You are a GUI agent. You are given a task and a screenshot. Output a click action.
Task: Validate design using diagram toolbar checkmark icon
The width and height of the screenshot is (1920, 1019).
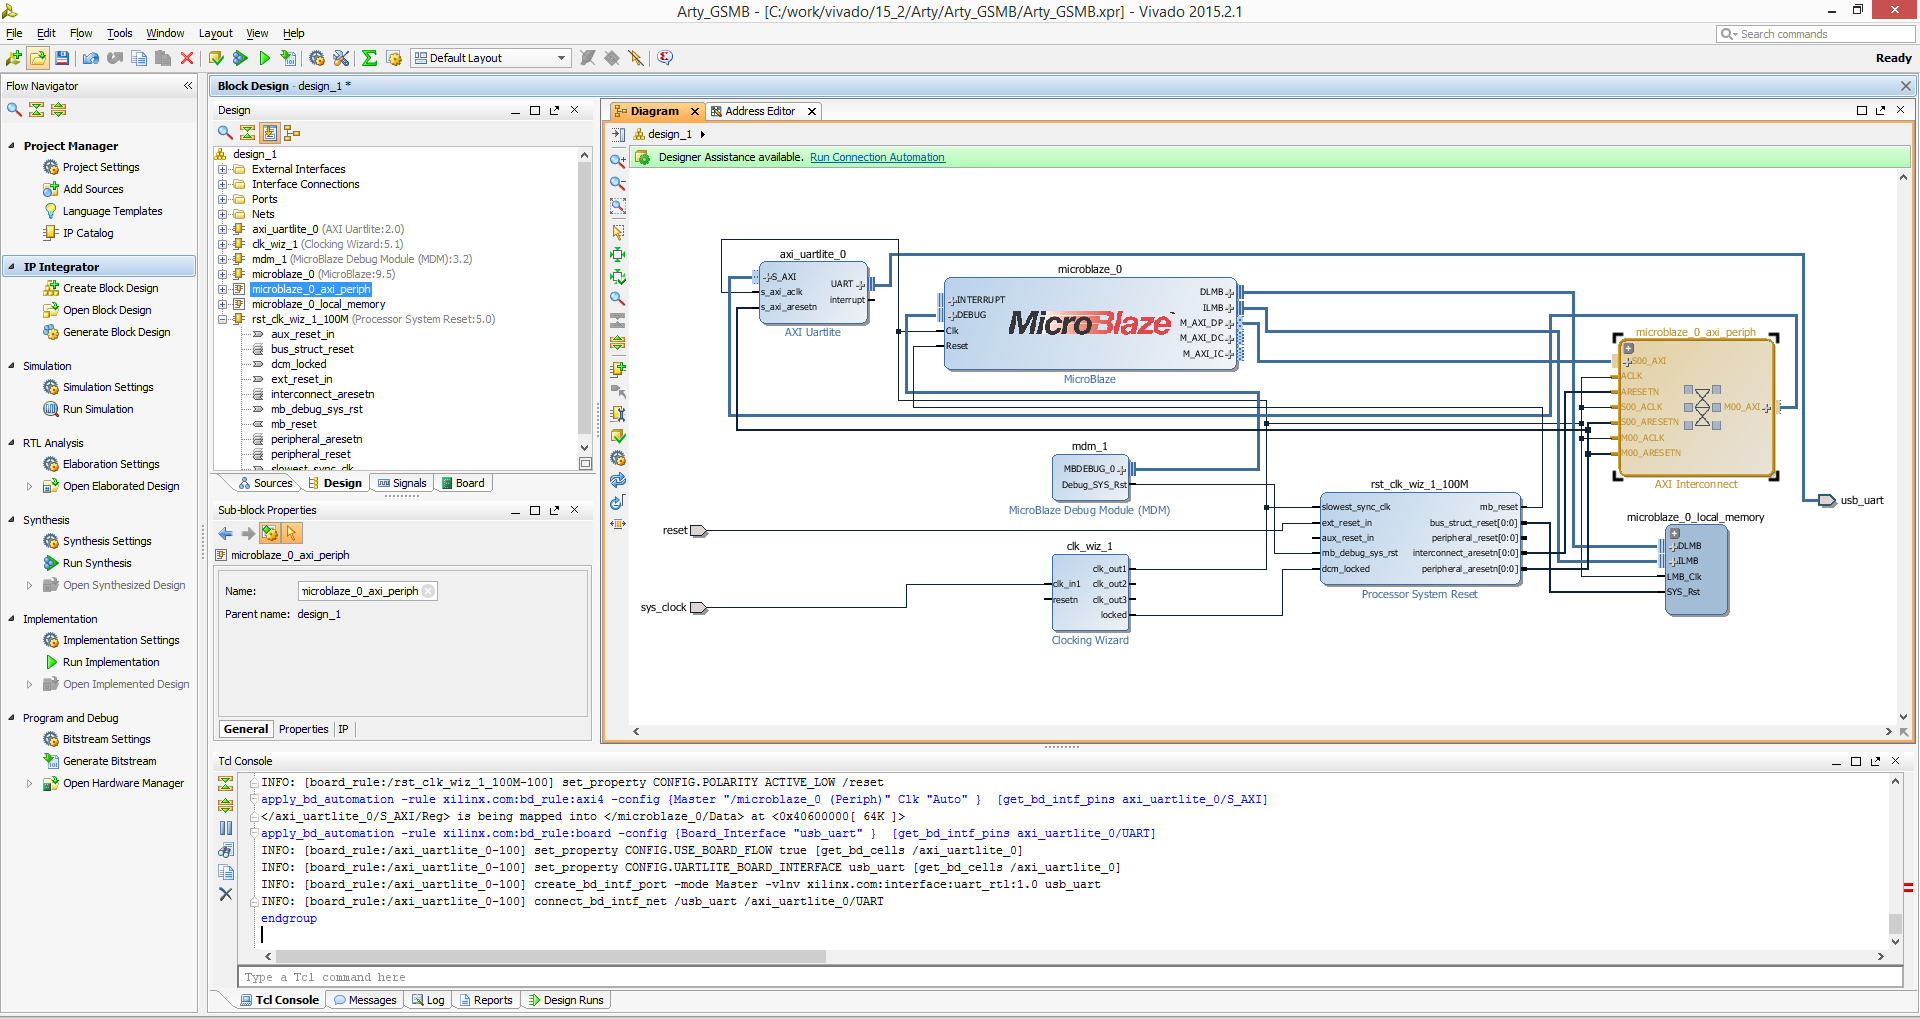pyautogui.click(x=618, y=436)
